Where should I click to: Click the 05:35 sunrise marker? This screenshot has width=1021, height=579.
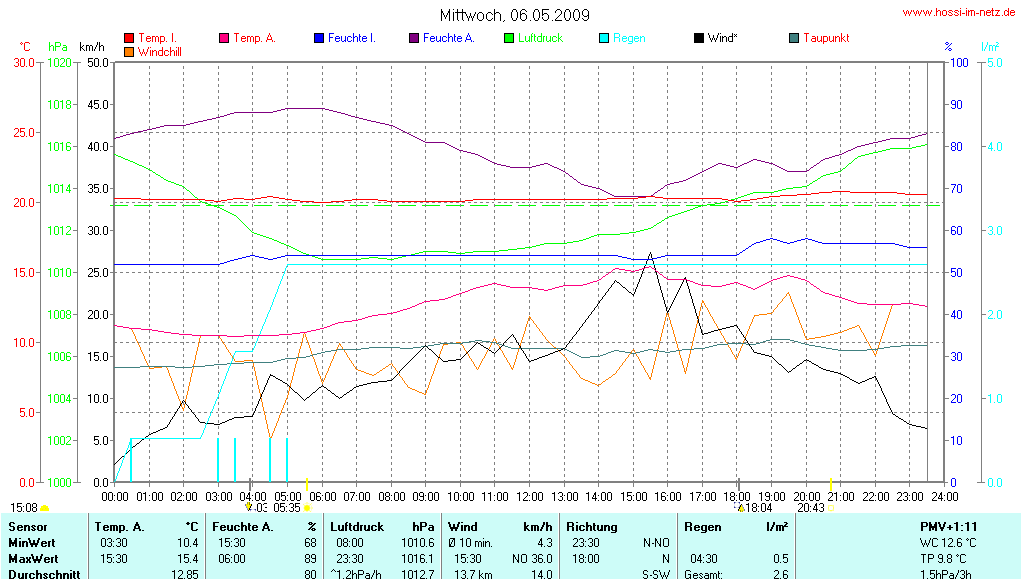(x=287, y=508)
